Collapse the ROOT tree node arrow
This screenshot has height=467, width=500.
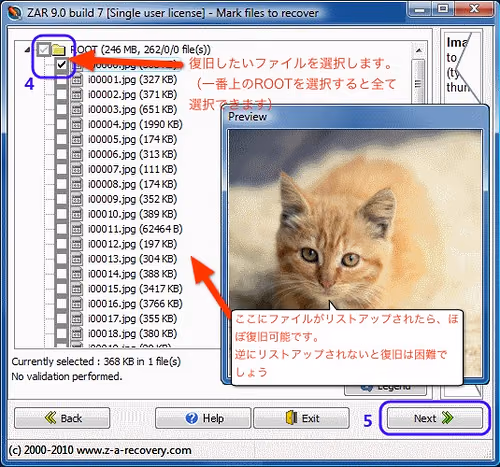coord(28,50)
